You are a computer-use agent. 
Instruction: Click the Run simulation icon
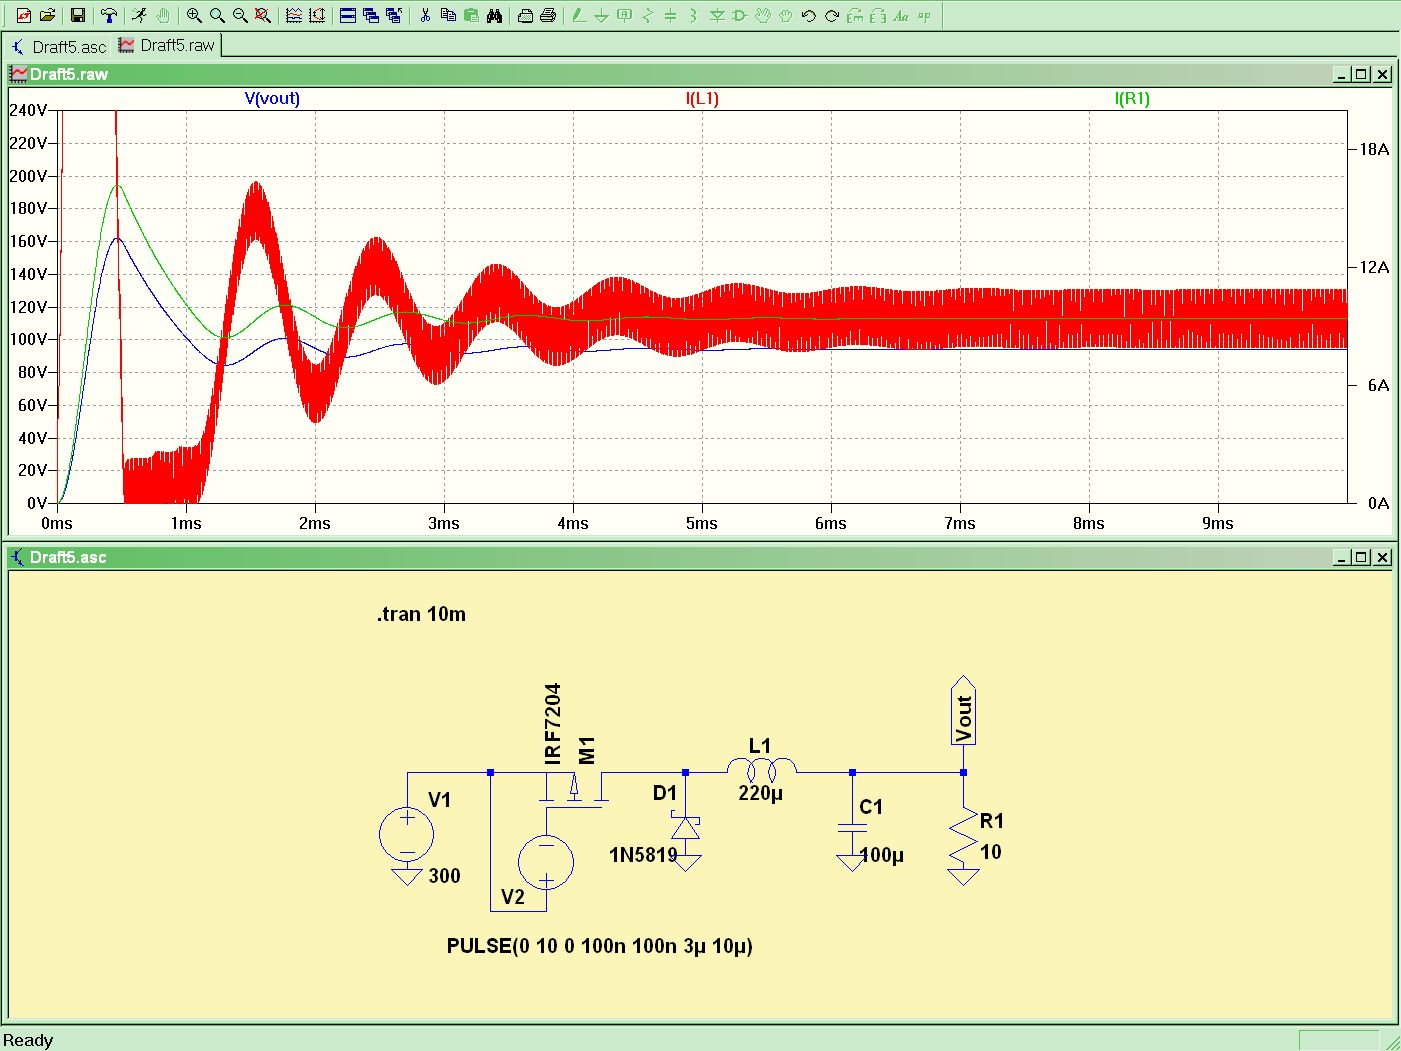[139, 16]
